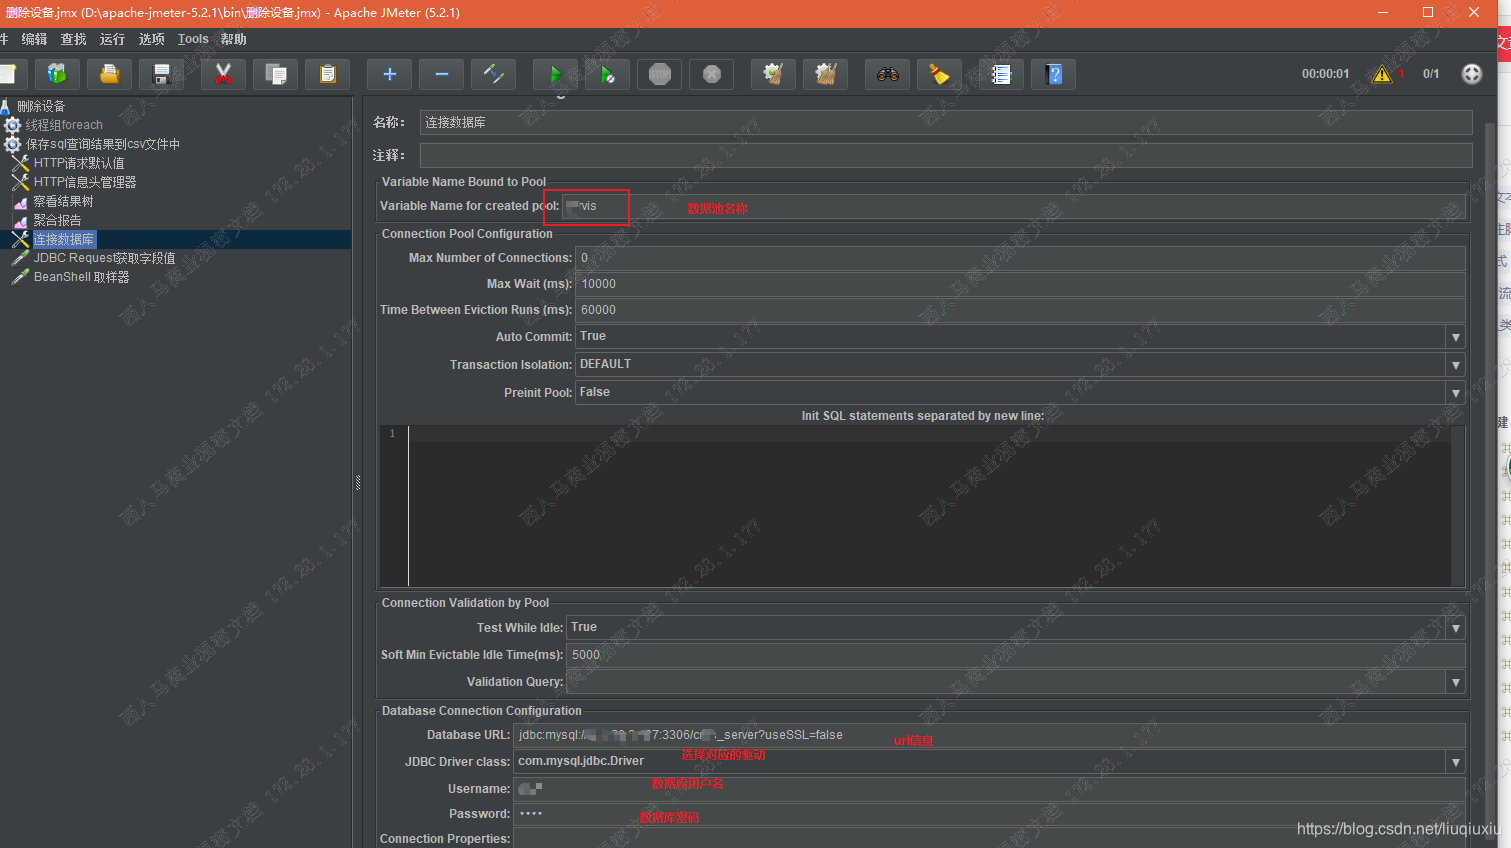1511x848 pixels.
Task: Start the test with green play icon
Action: (555, 74)
